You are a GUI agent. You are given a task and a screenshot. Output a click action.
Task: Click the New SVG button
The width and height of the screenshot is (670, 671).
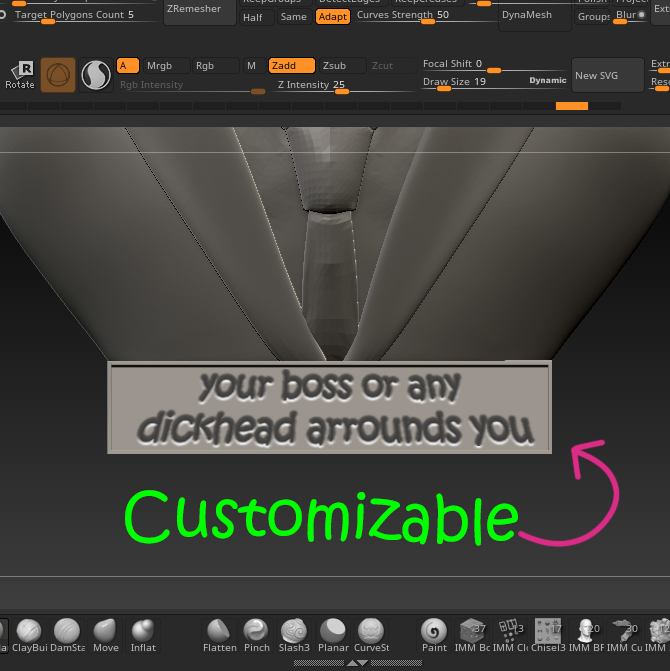point(608,75)
